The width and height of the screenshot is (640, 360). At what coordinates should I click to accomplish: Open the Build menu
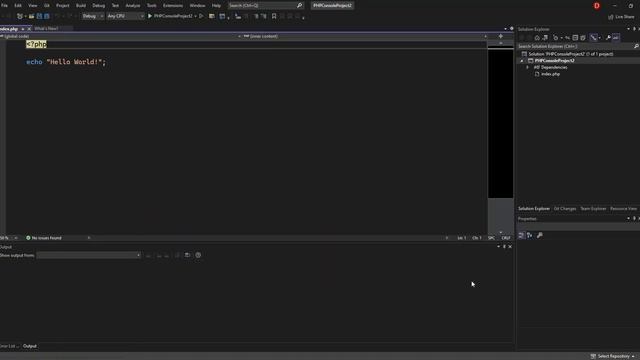(81, 5)
